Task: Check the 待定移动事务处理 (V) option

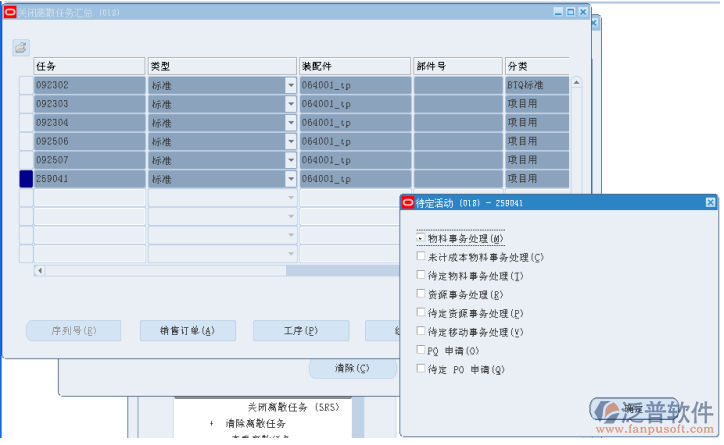Action: click(421, 331)
